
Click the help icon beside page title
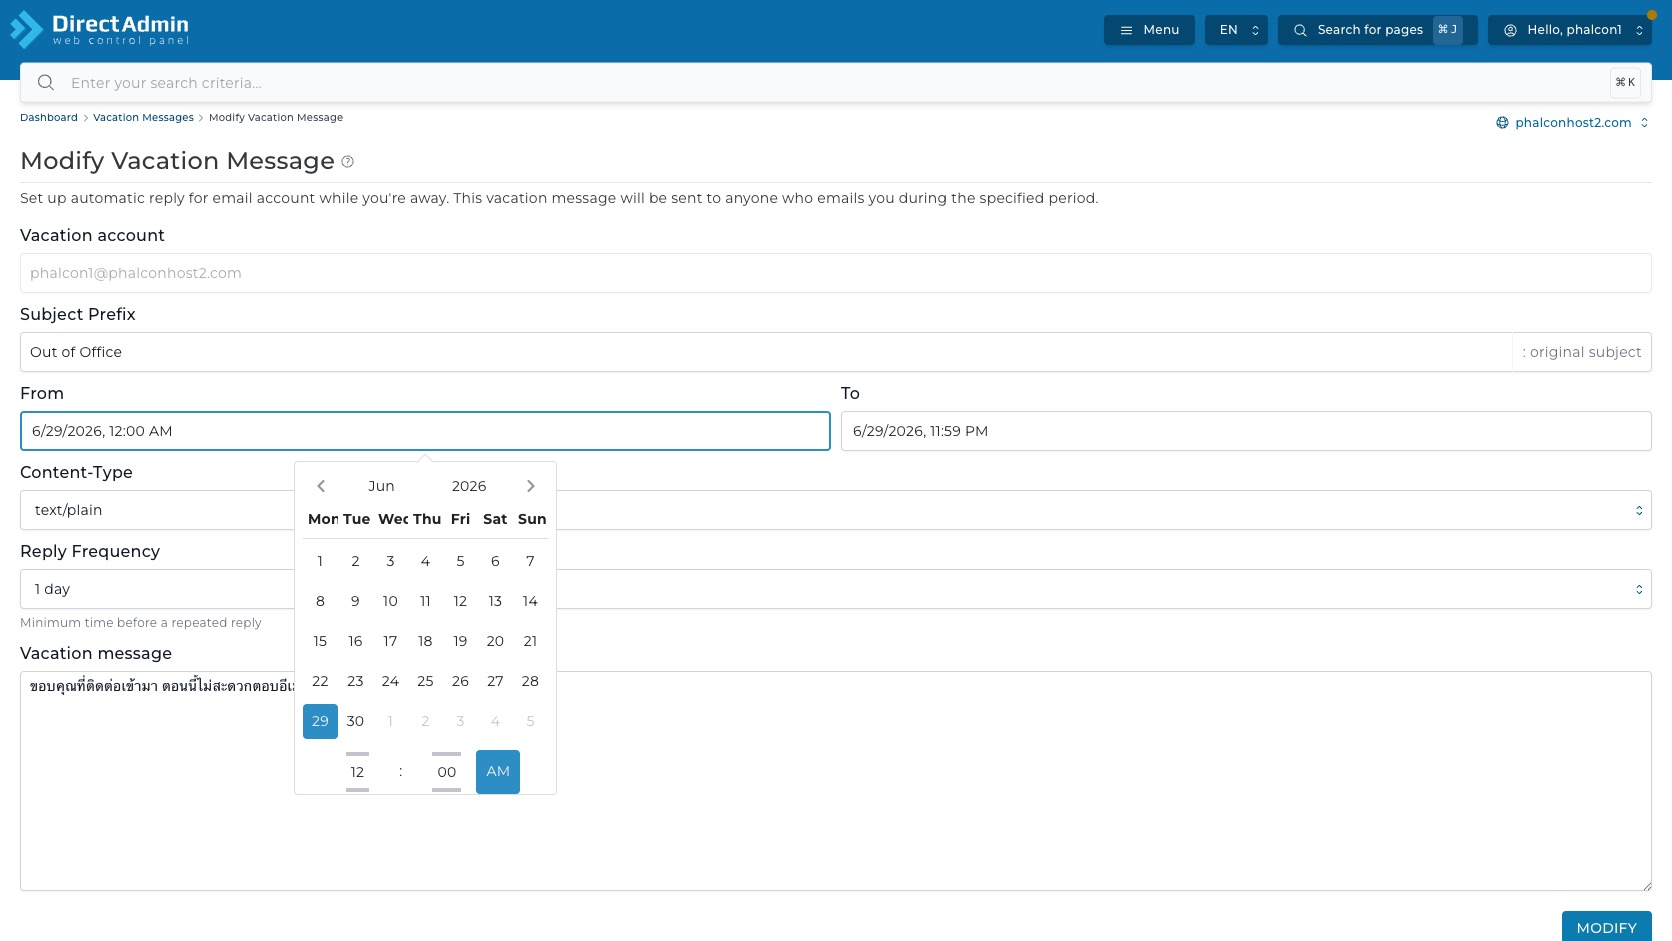pyautogui.click(x=347, y=162)
